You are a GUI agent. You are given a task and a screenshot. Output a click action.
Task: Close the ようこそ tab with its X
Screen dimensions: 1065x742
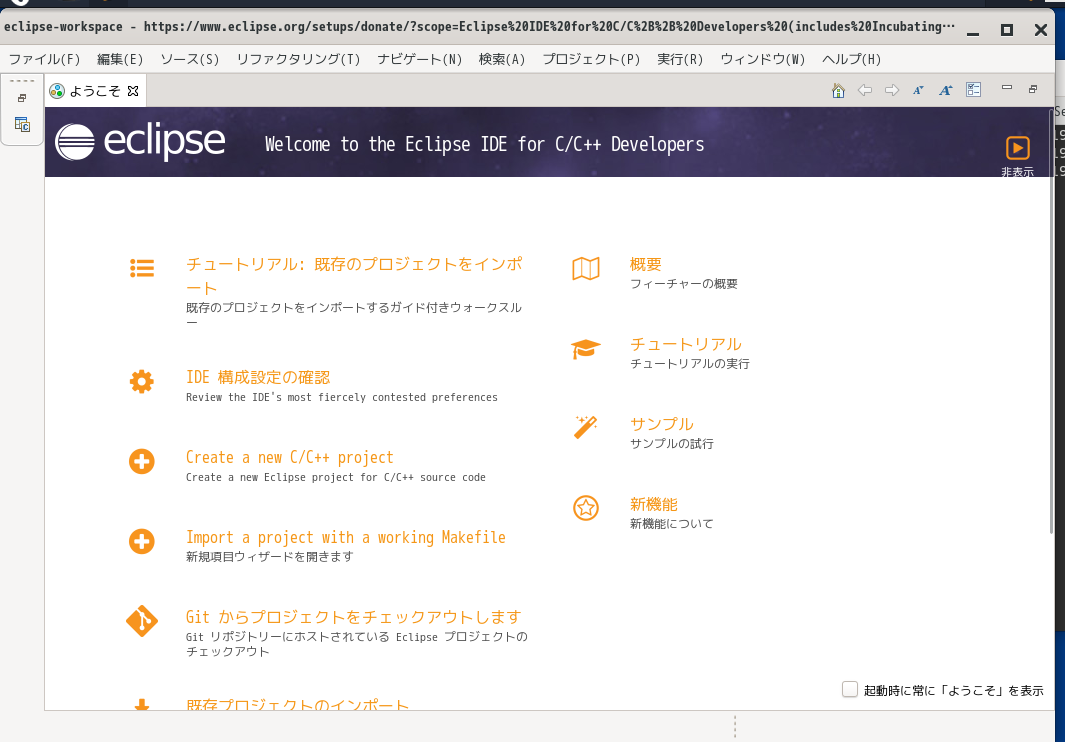(133, 90)
